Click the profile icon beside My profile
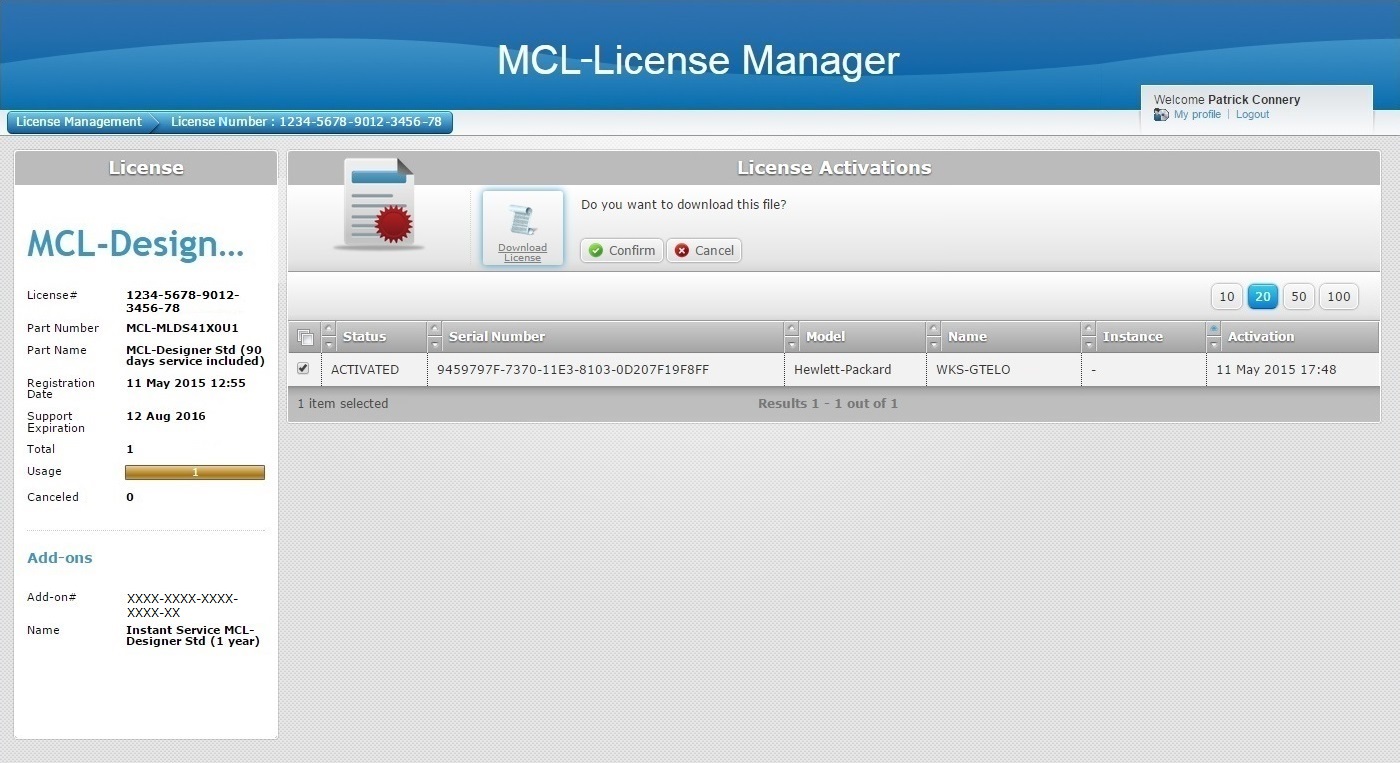Viewport: 1400px width, 763px height. [1161, 115]
